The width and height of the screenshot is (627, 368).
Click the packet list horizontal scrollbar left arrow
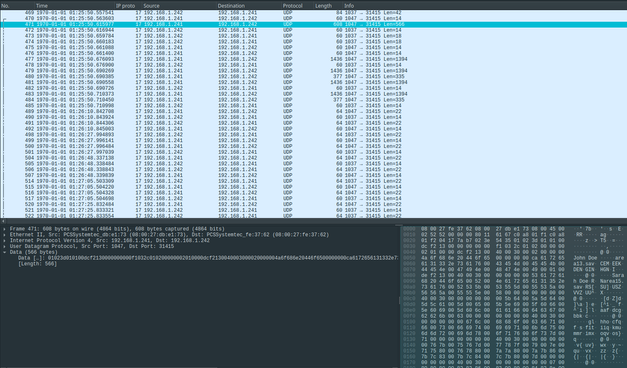[3, 221]
